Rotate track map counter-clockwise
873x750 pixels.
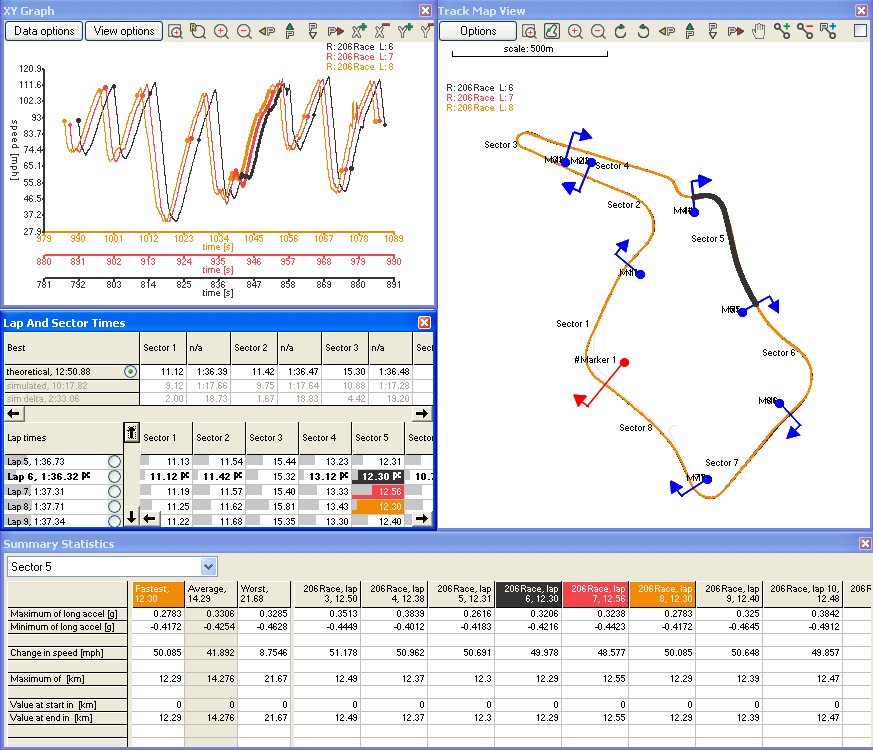(x=643, y=31)
